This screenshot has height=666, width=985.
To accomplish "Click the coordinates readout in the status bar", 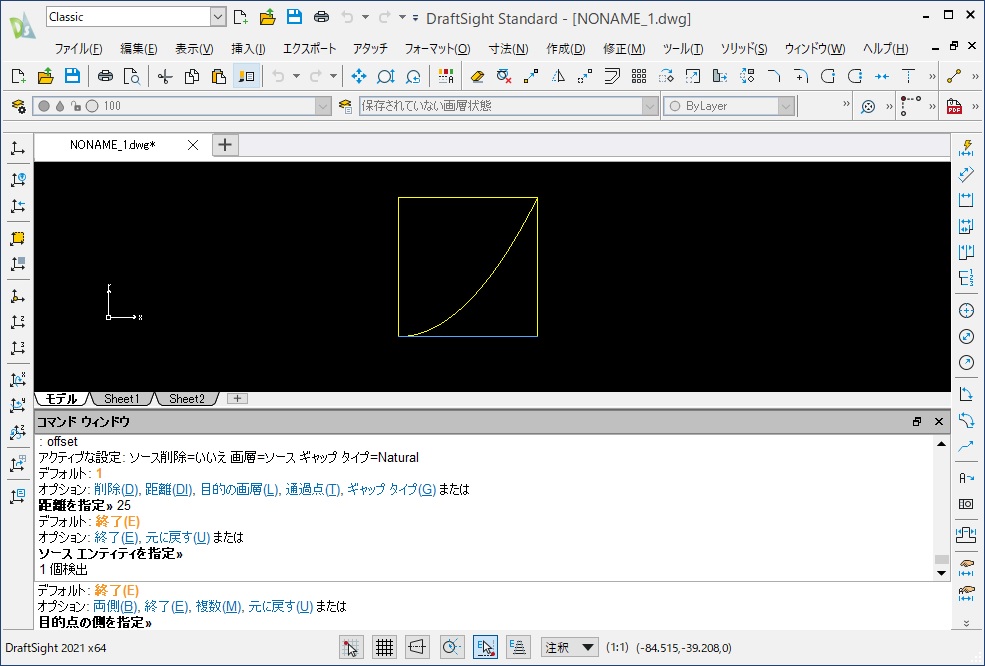I will [683, 648].
